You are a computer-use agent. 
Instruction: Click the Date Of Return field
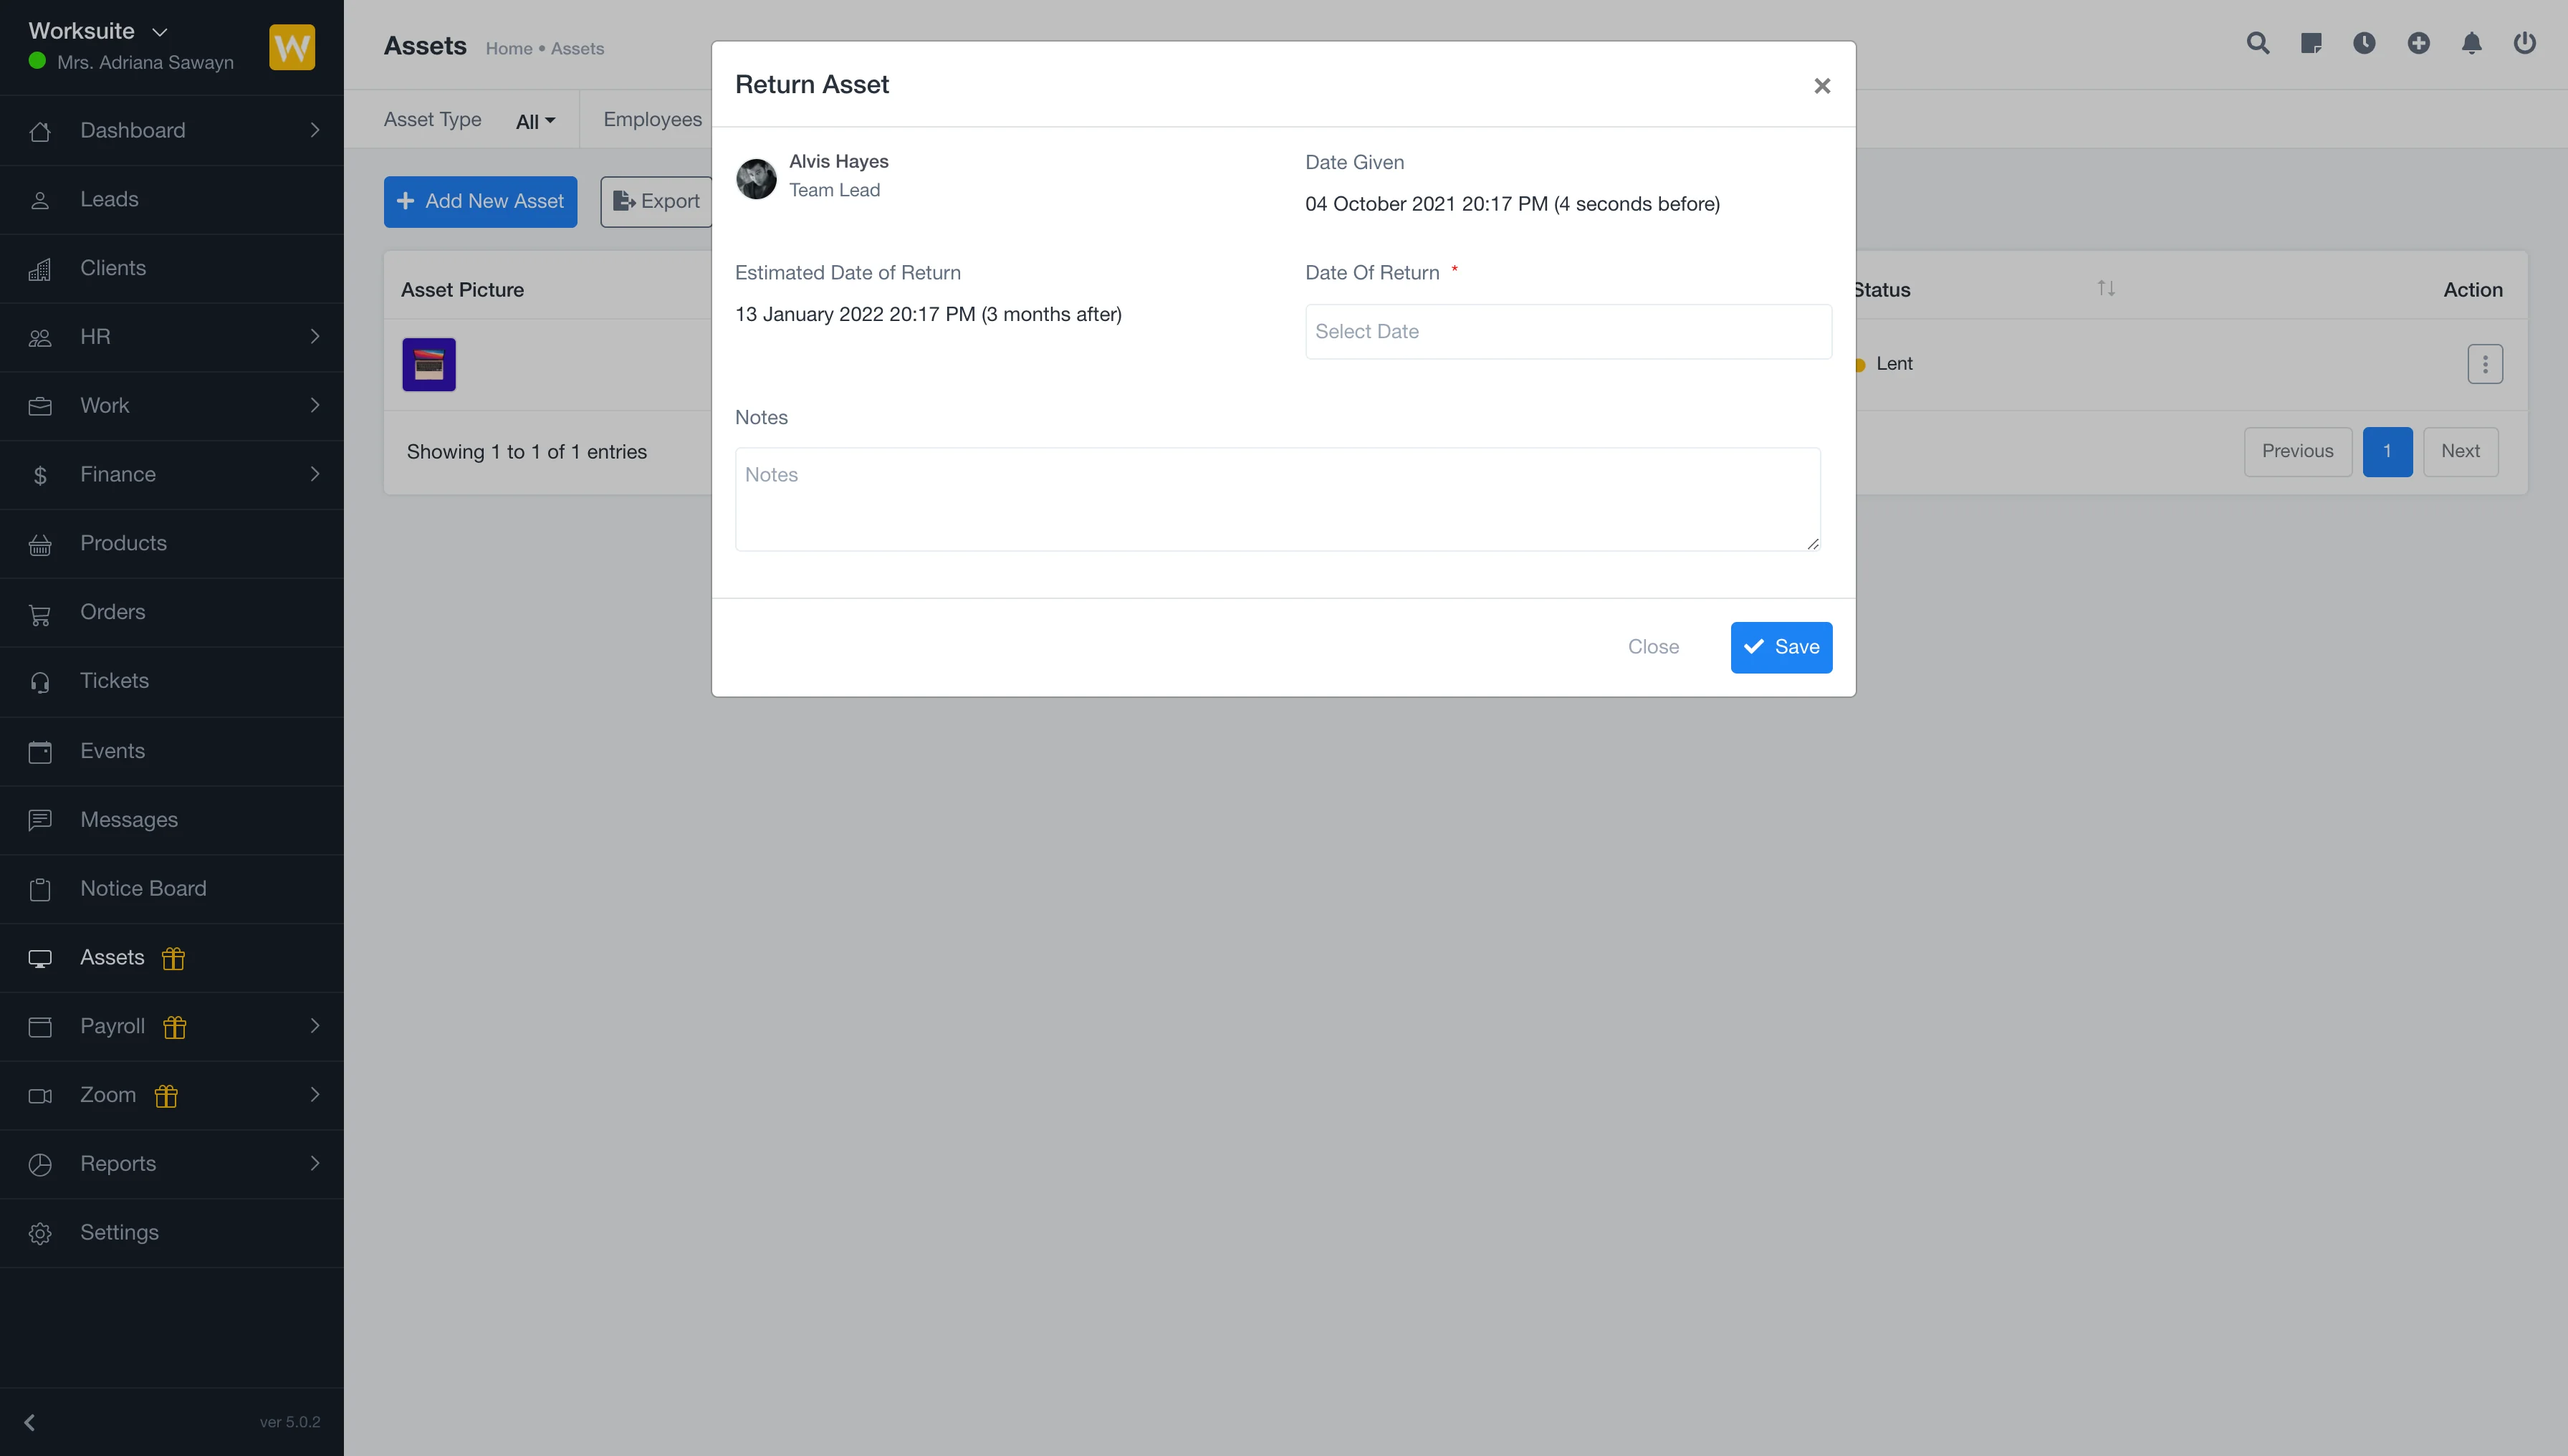point(1567,332)
